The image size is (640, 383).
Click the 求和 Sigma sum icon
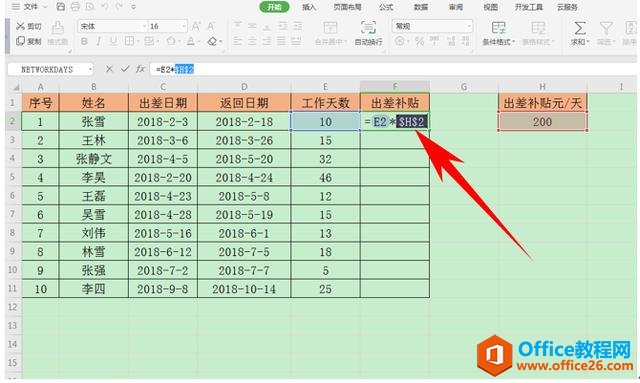[x=580, y=28]
